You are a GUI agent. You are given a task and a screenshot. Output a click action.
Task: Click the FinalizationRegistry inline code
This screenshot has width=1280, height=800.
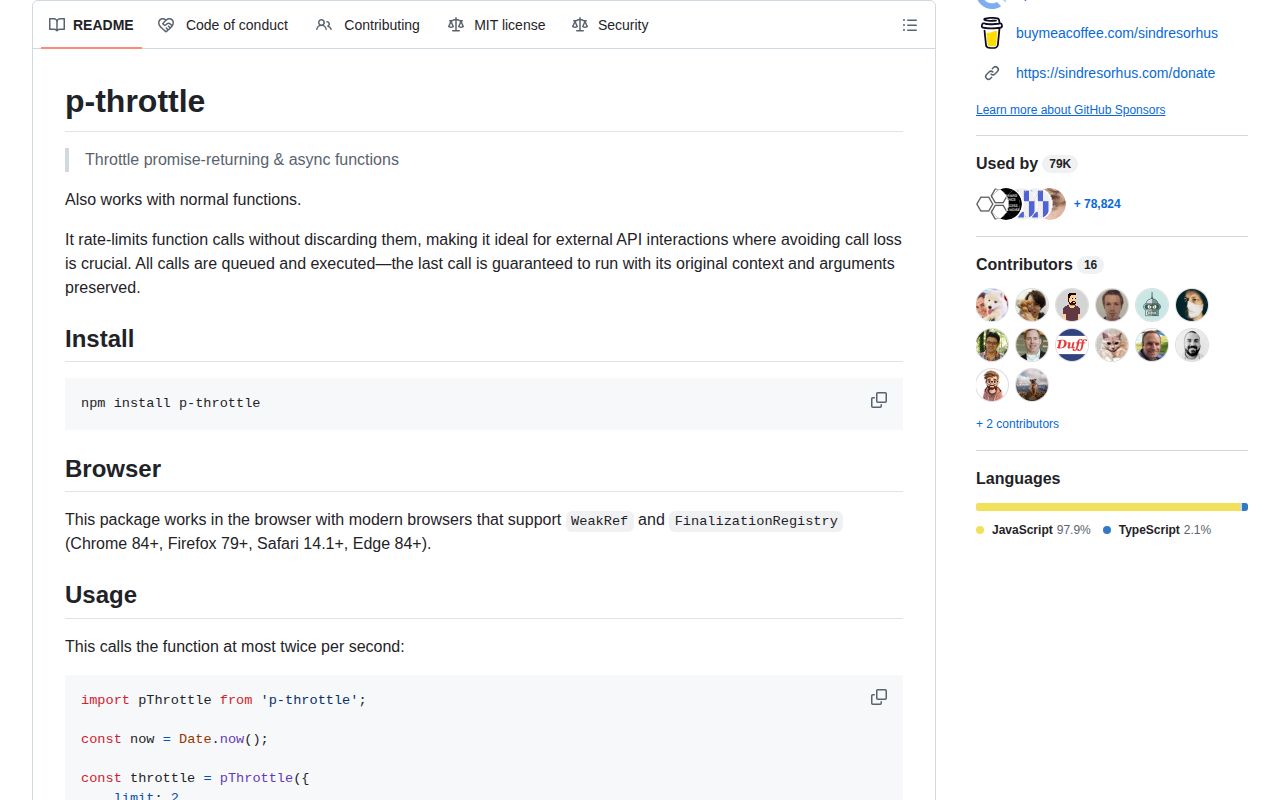[x=756, y=521]
